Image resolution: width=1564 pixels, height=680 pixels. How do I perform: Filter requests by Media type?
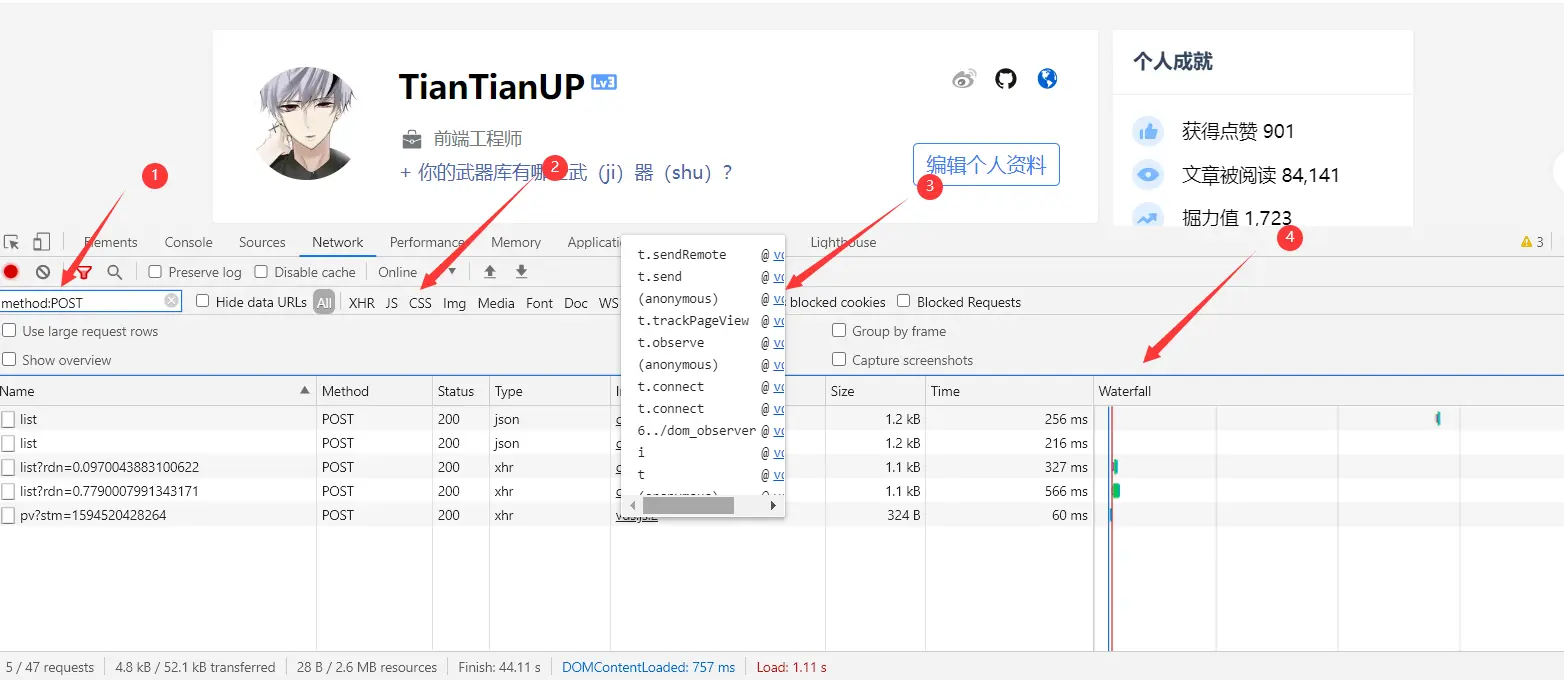(x=496, y=303)
